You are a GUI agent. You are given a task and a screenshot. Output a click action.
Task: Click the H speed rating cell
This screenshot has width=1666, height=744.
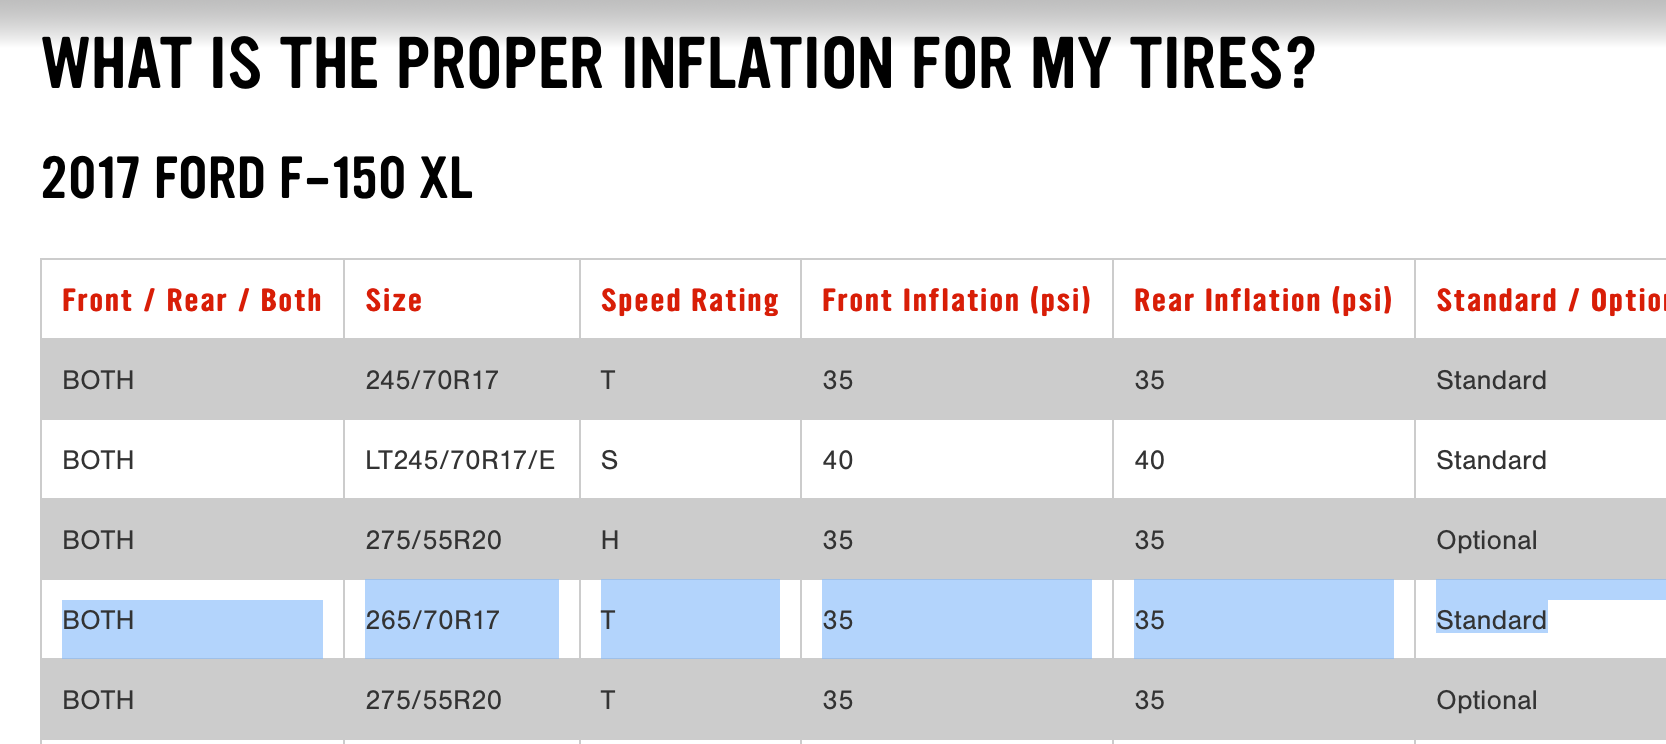tap(610, 540)
